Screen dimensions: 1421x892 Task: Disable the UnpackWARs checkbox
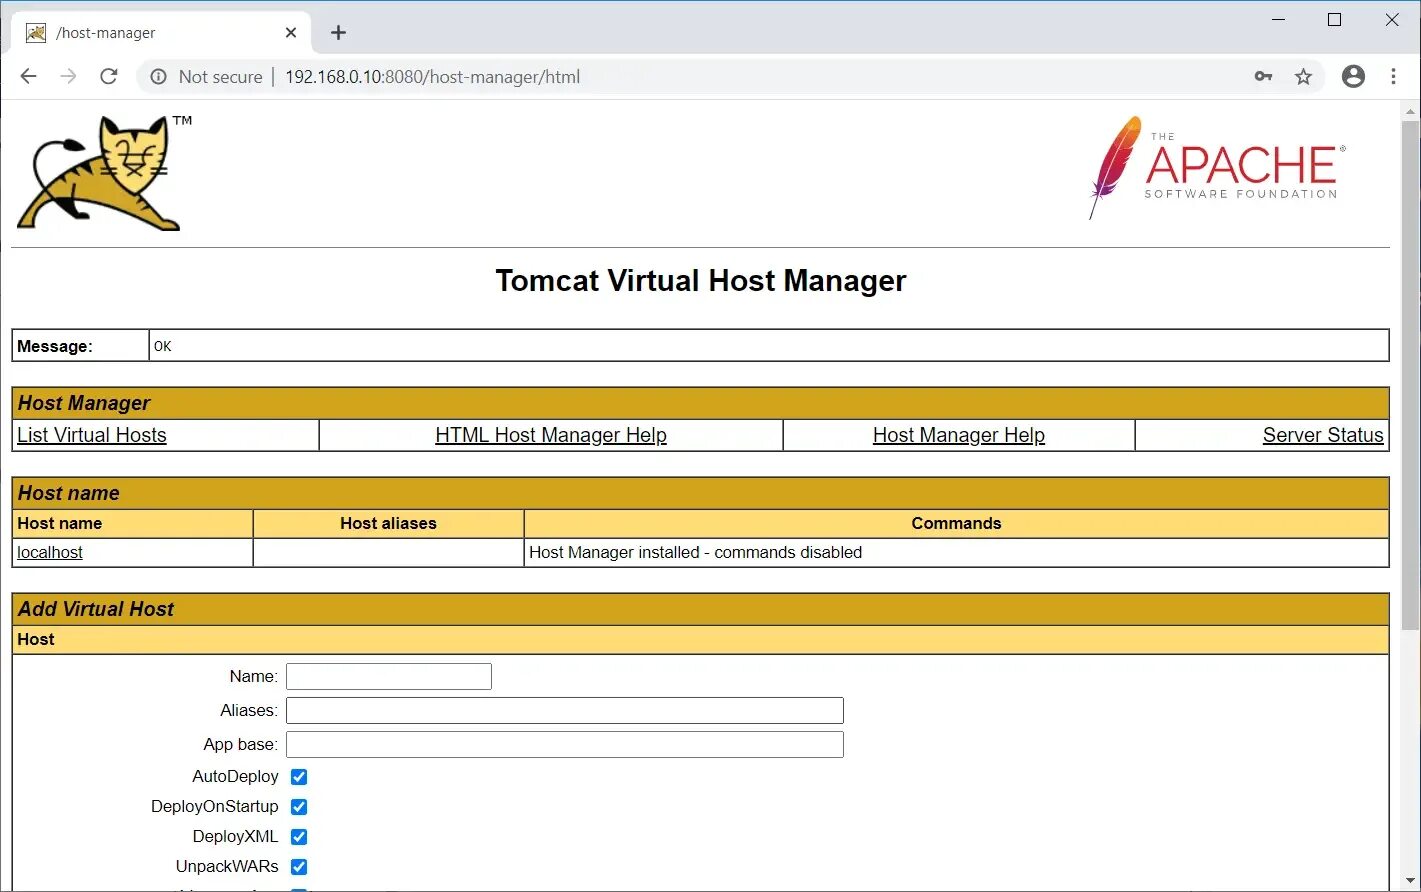299,867
